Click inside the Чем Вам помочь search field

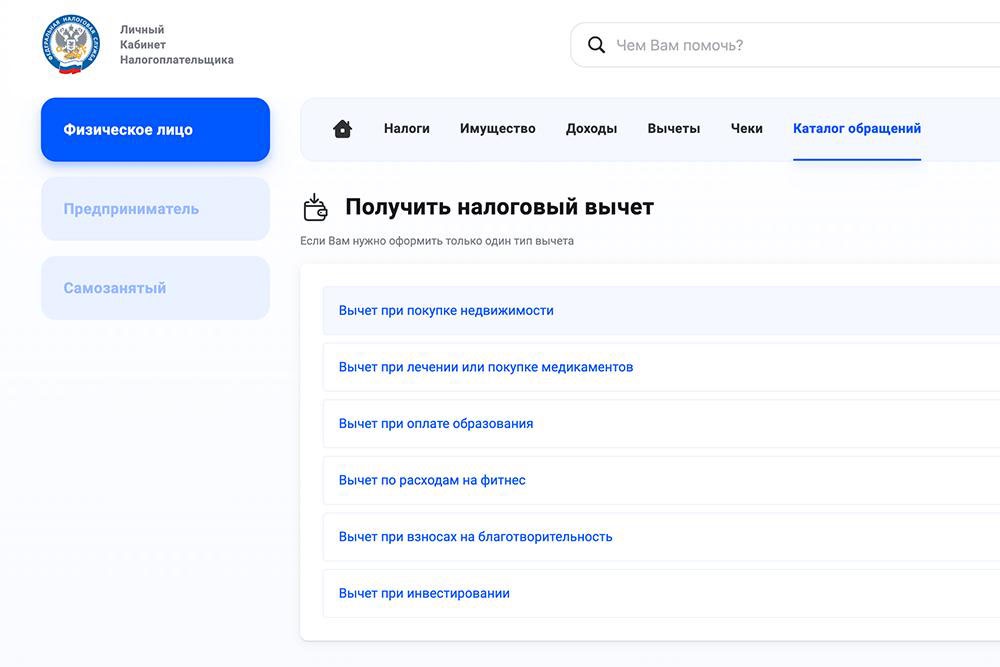700,44
